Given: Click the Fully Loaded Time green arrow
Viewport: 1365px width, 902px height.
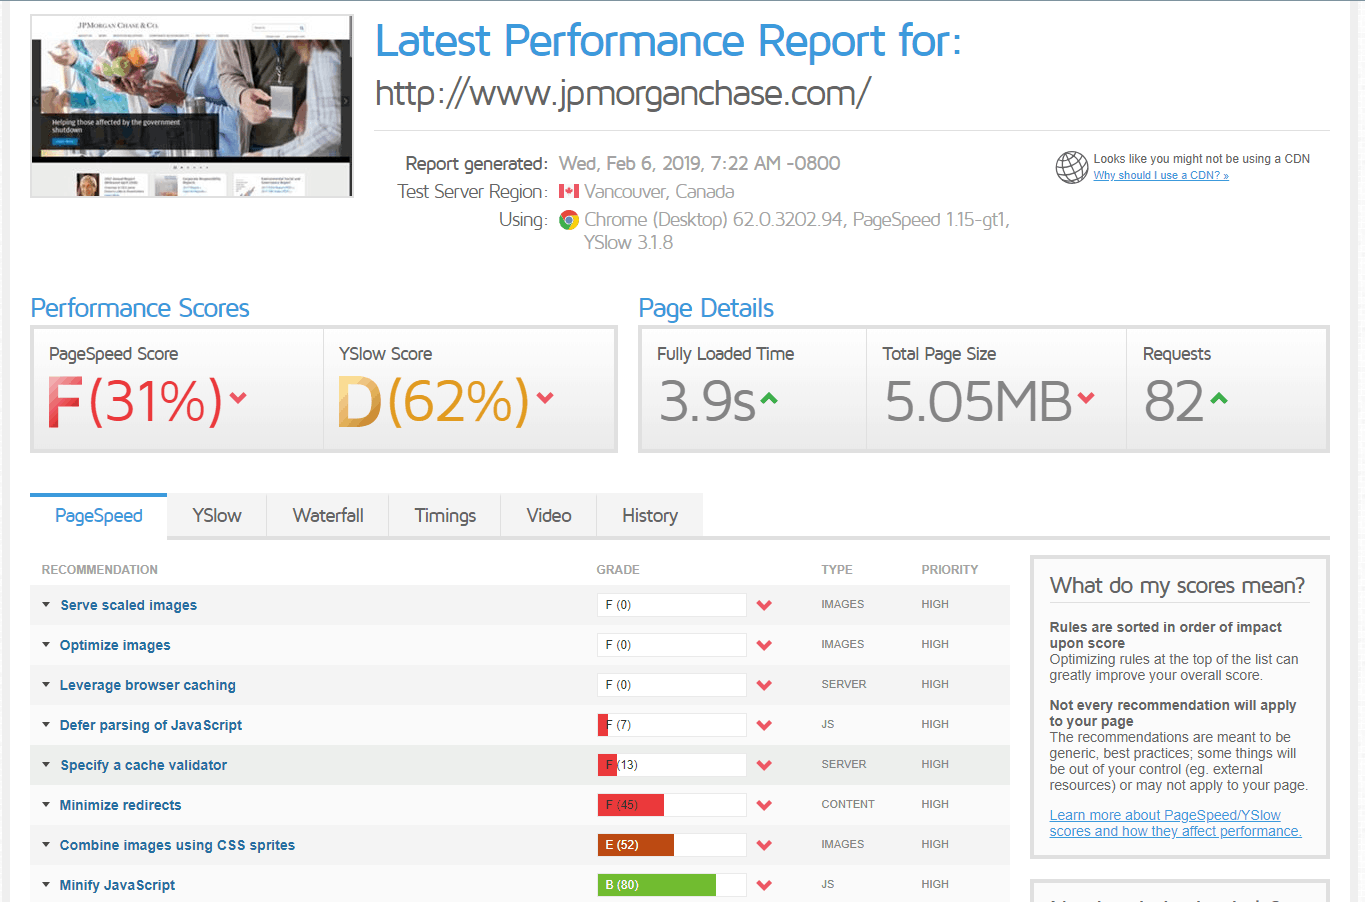Looking at the screenshot, I should (x=768, y=399).
